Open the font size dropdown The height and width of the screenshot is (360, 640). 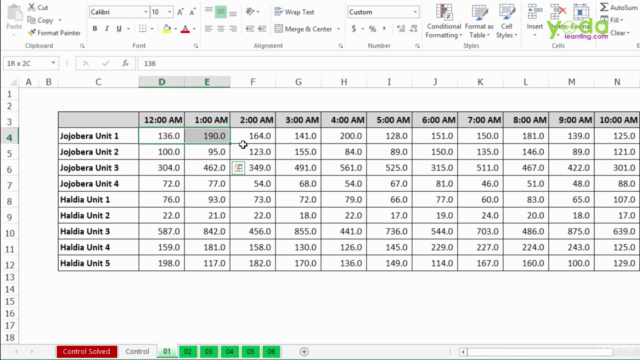point(169,12)
